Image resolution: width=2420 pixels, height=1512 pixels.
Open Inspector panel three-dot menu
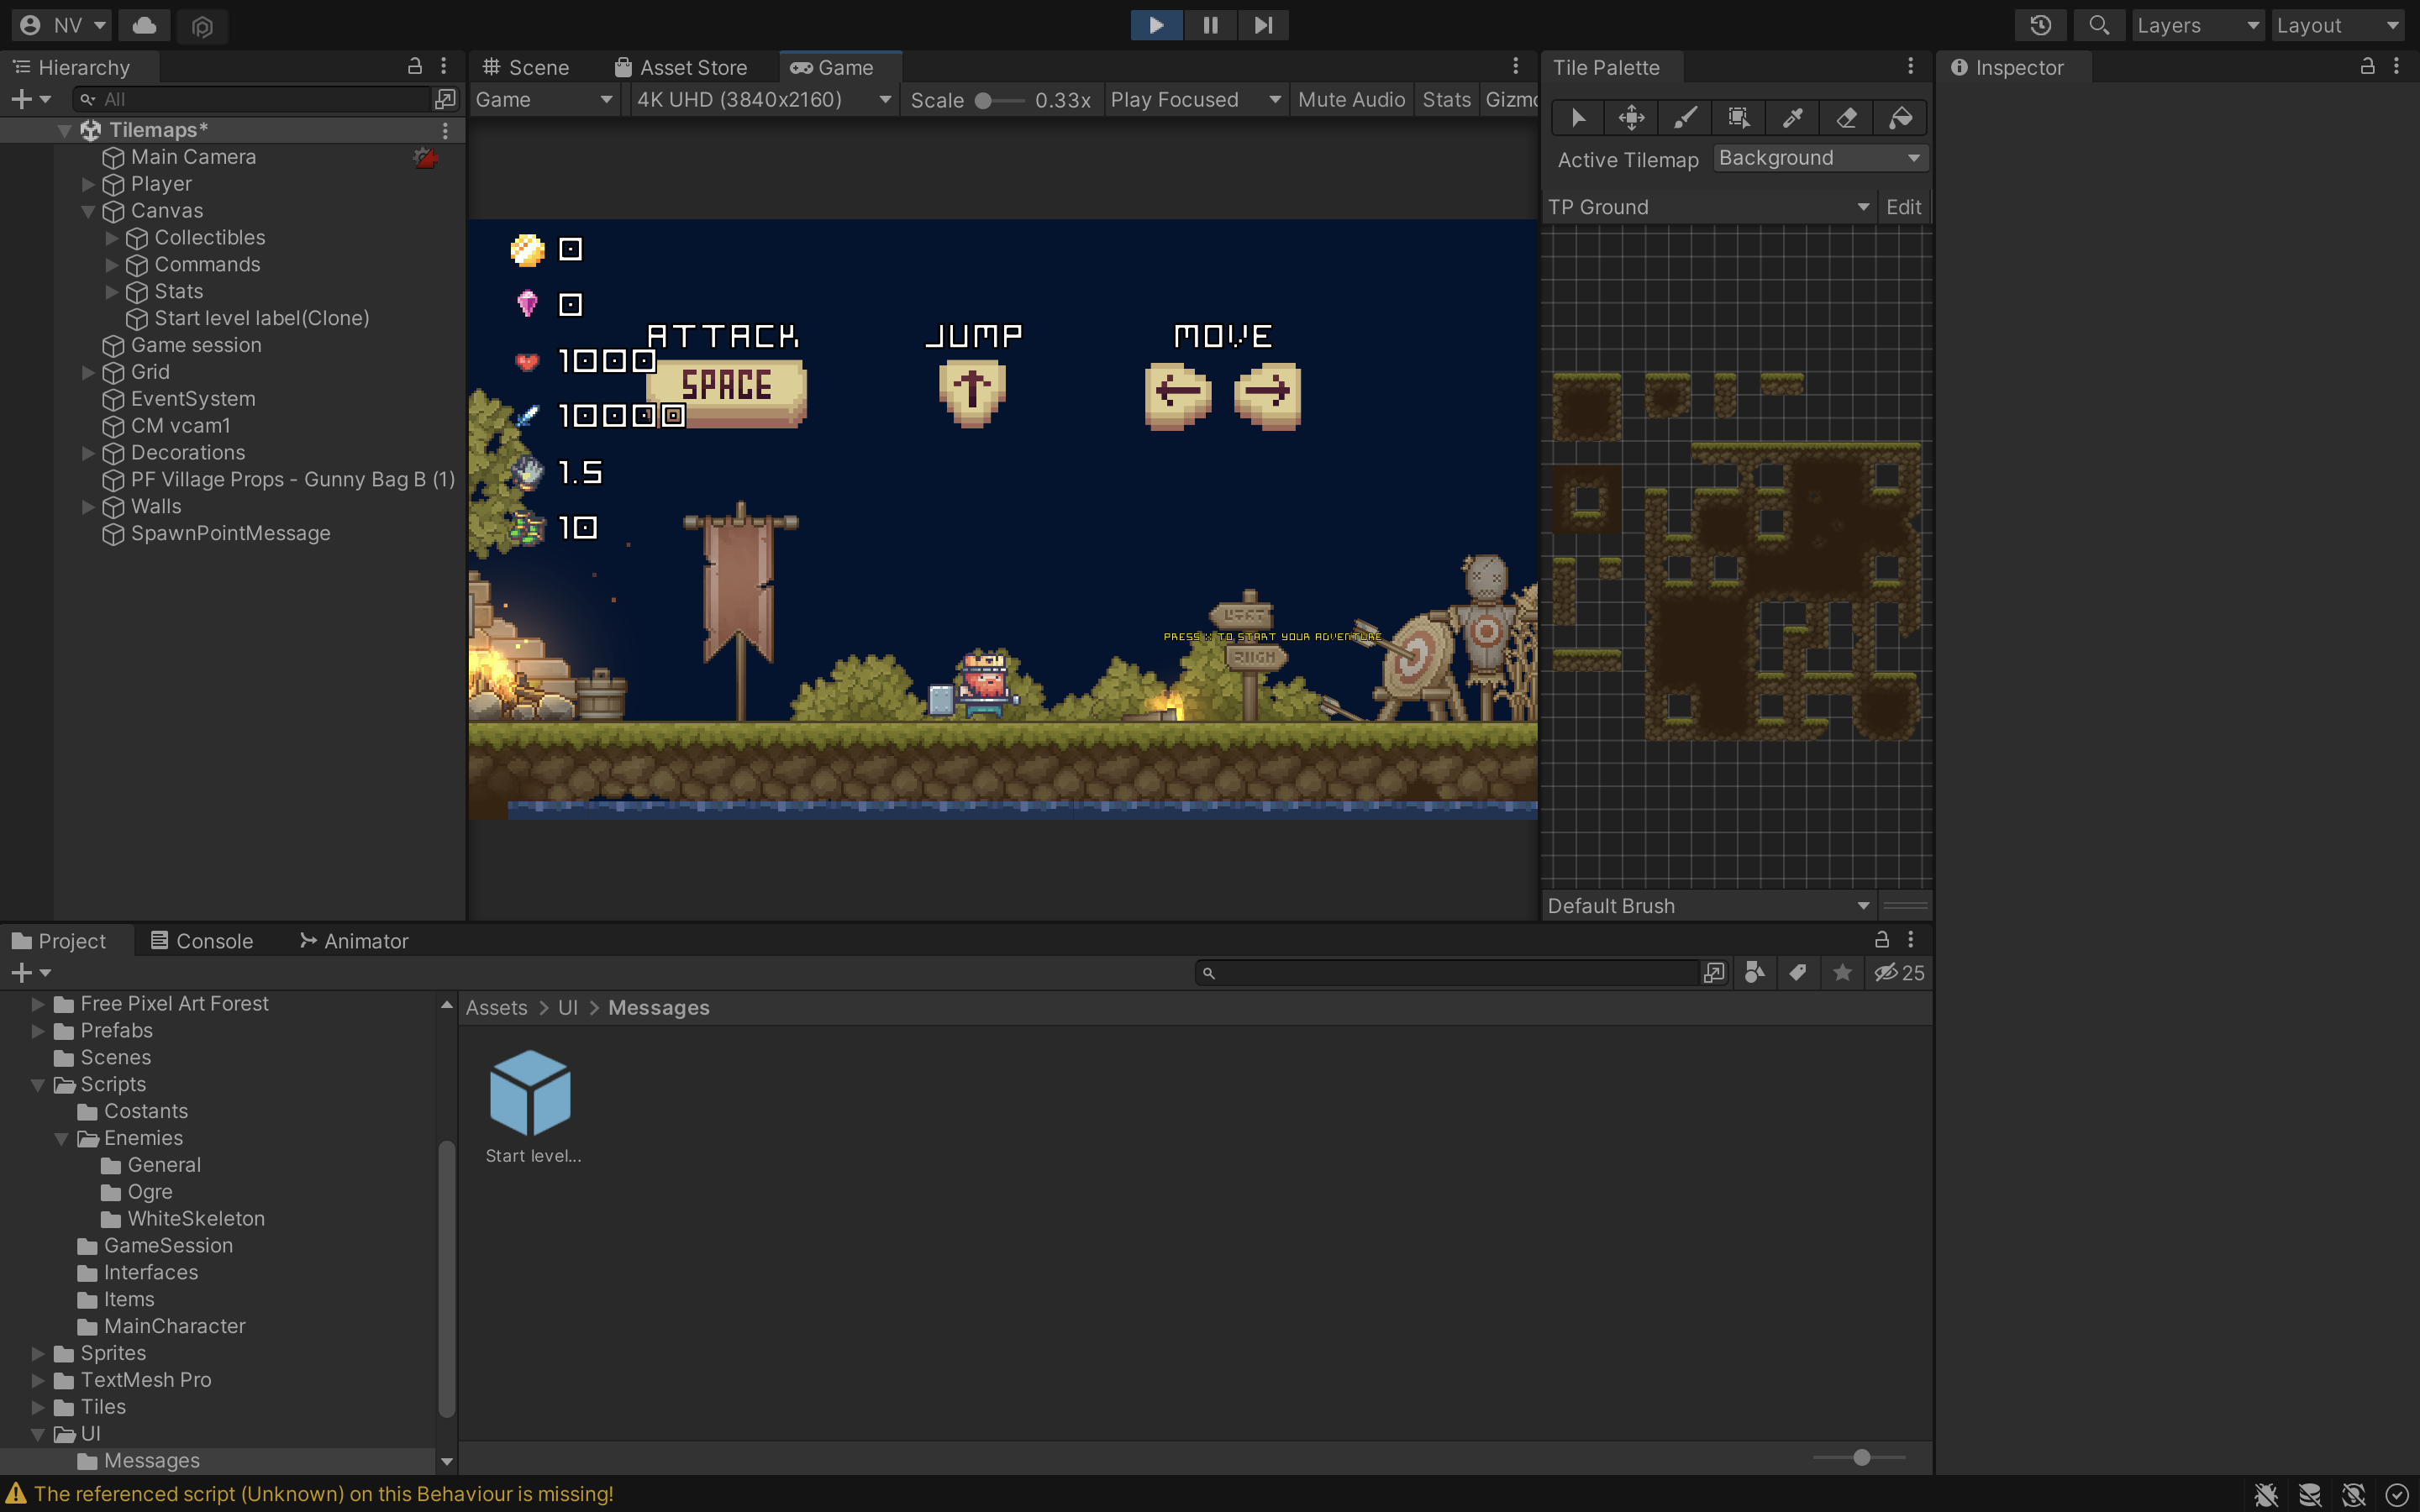coord(2396,66)
